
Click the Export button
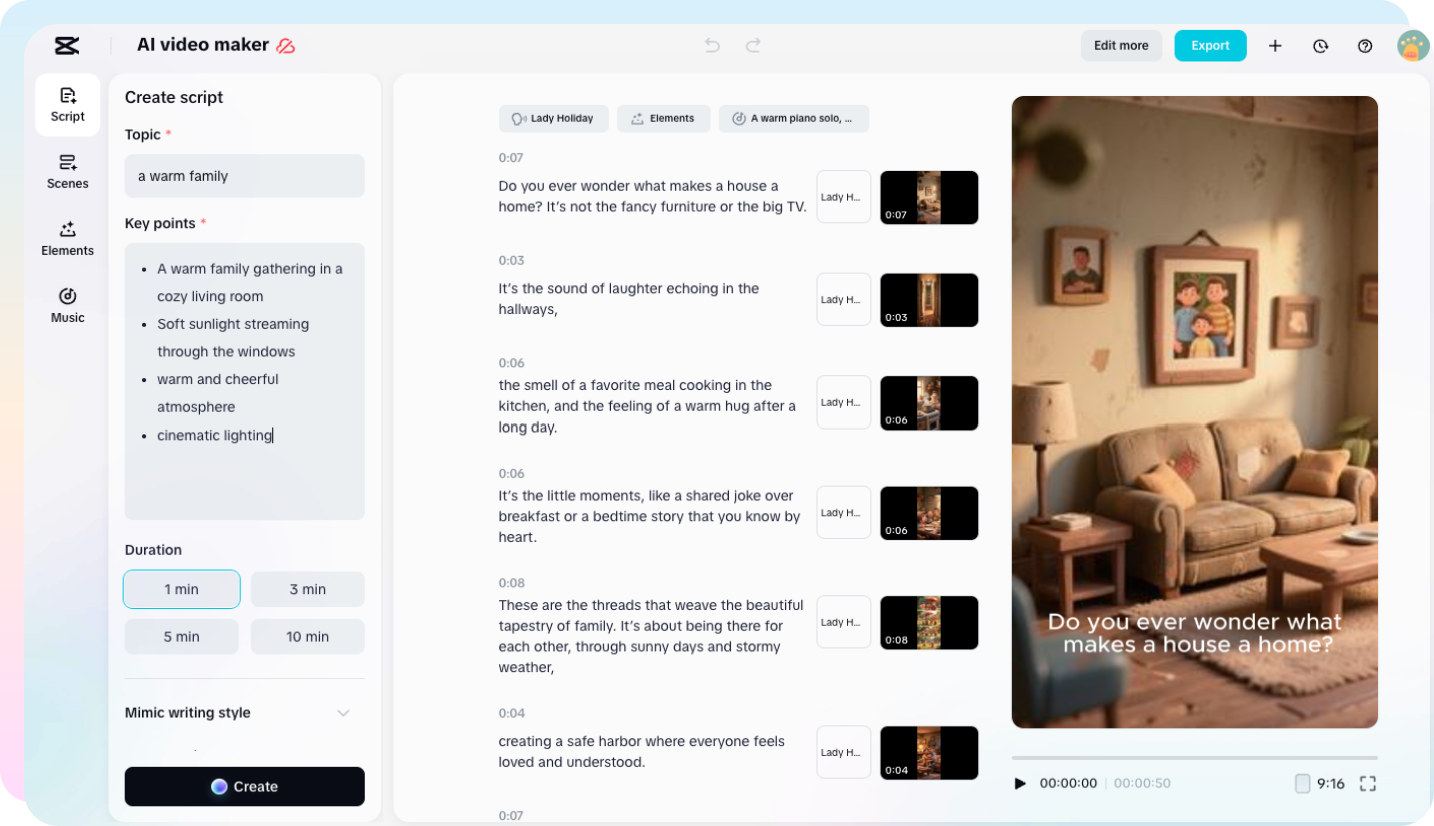[x=1210, y=45]
